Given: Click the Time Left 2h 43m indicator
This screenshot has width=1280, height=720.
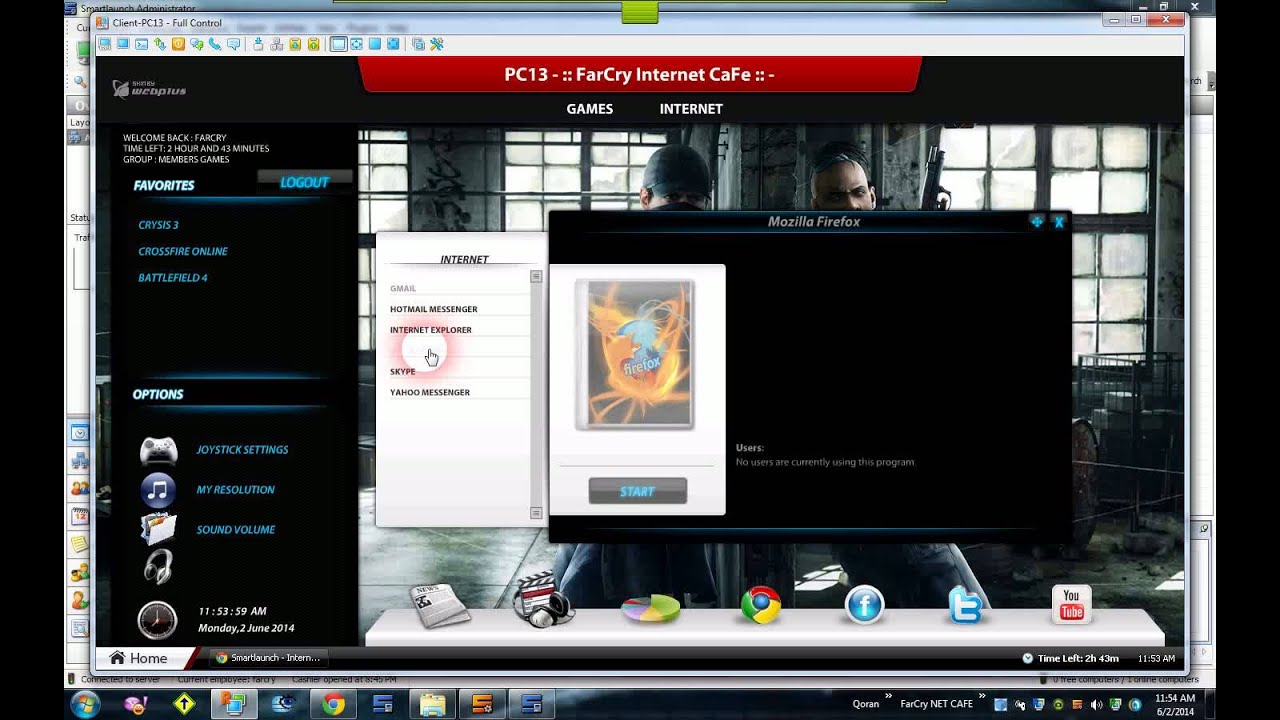Looking at the screenshot, I should pyautogui.click(x=1070, y=658).
